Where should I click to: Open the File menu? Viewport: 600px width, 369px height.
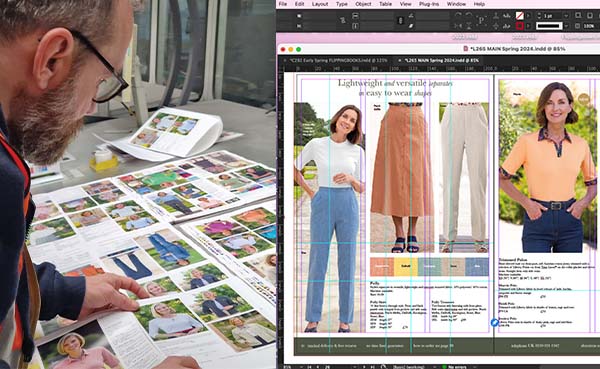[x=283, y=4]
